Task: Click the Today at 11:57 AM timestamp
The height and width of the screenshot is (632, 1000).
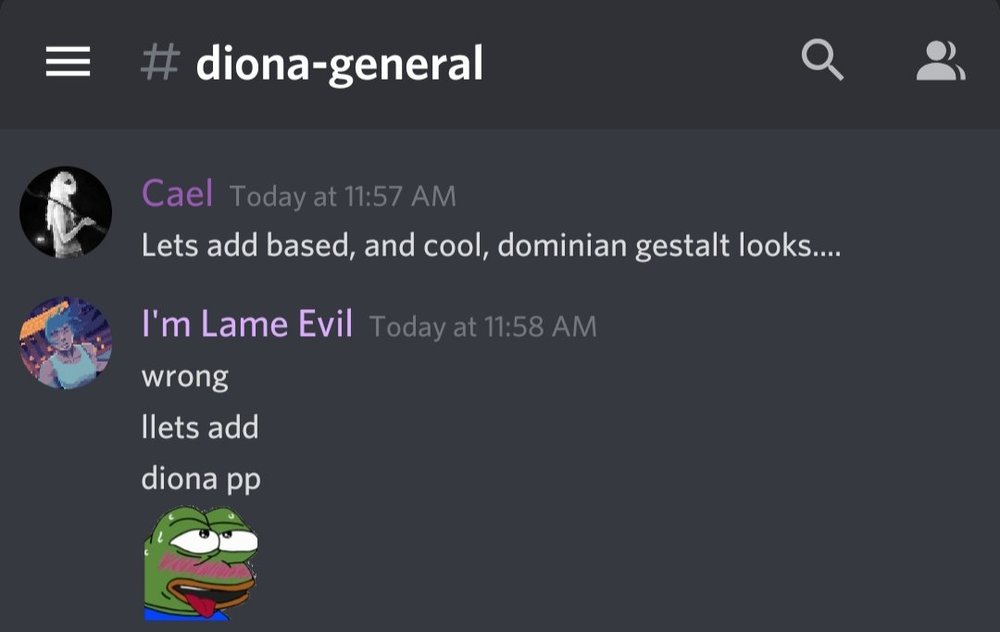Action: click(343, 196)
